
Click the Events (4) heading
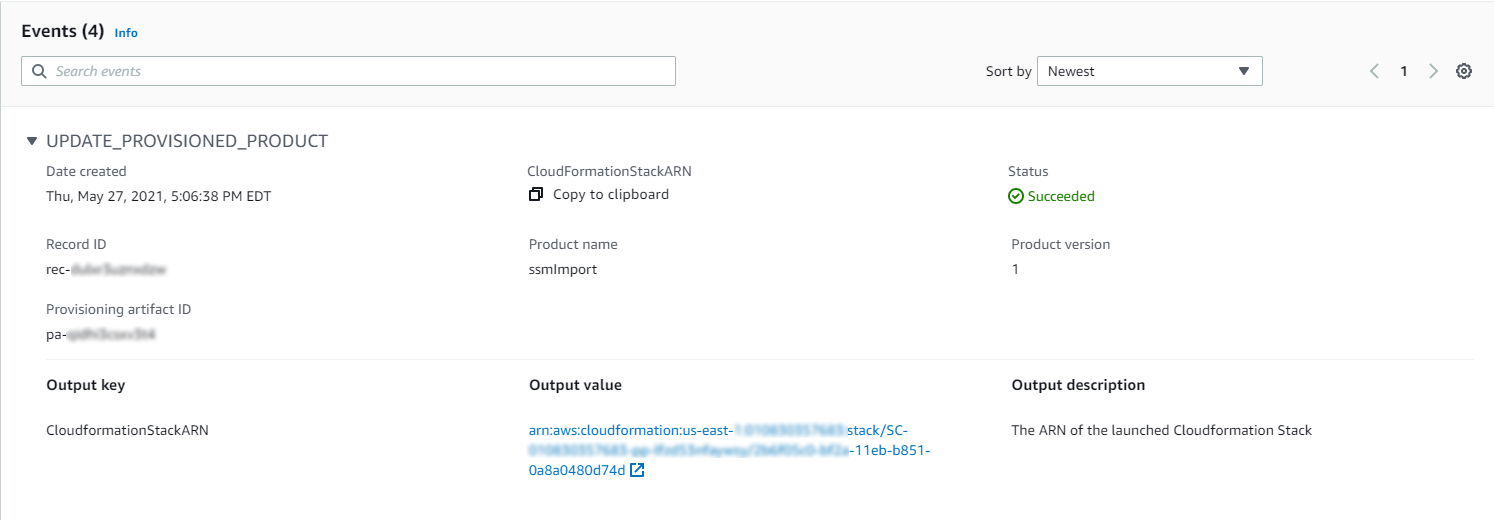coord(62,31)
